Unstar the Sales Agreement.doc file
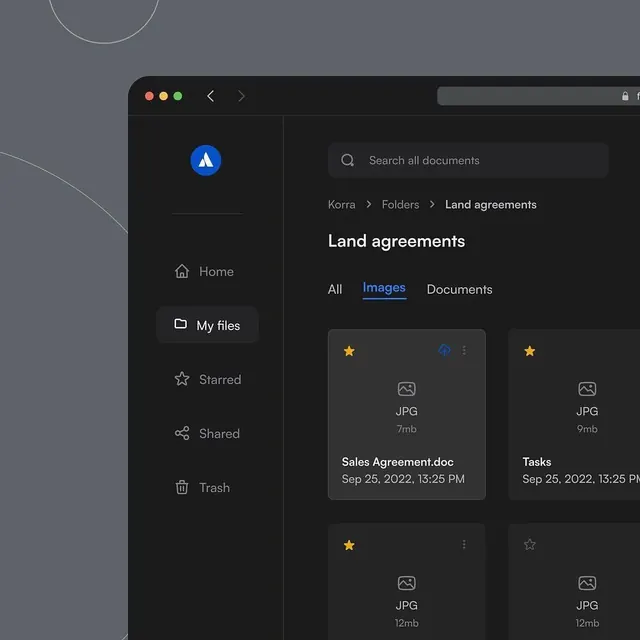Screen dimensions: 640x640 point(349,351)
